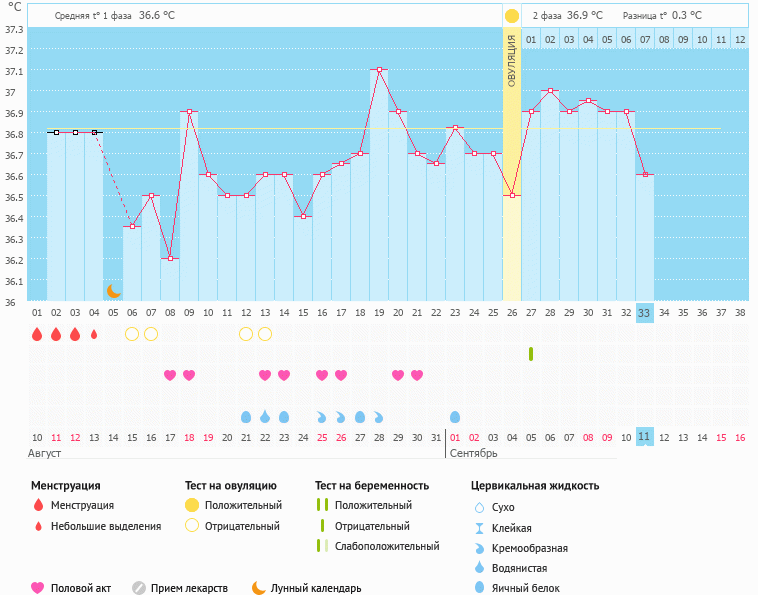Click Слабоположительный pregnancy test legend label
The image size is (758, 595).
click(x=389, y=546)
